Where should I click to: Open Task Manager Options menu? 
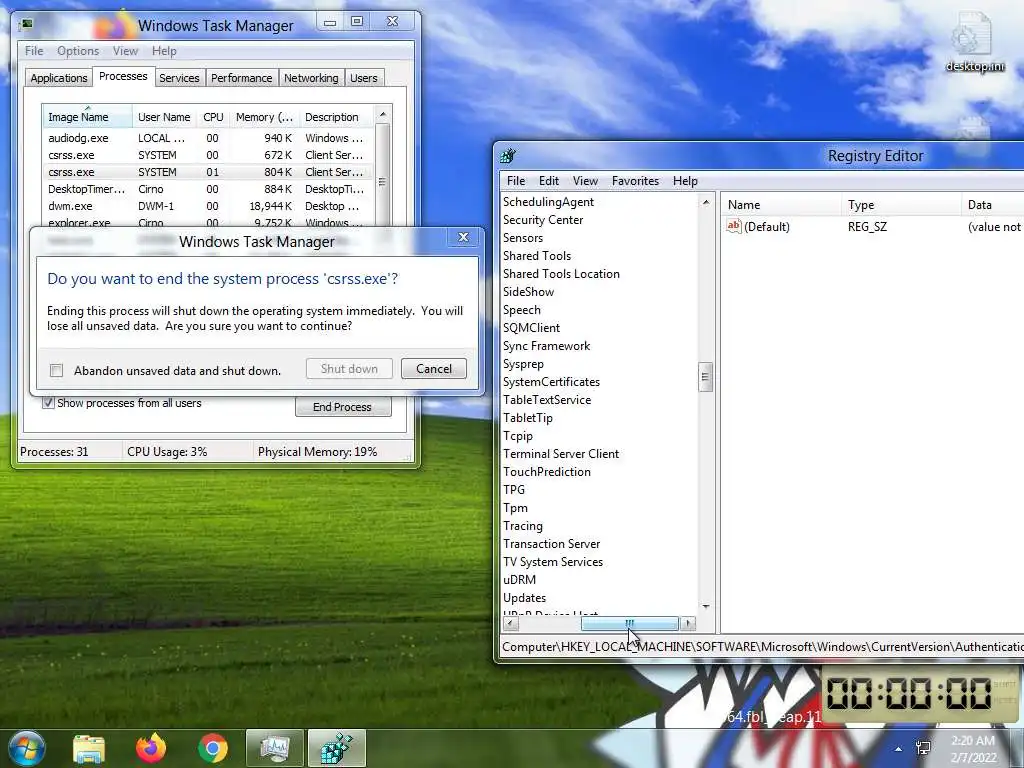tap(78, 51)
